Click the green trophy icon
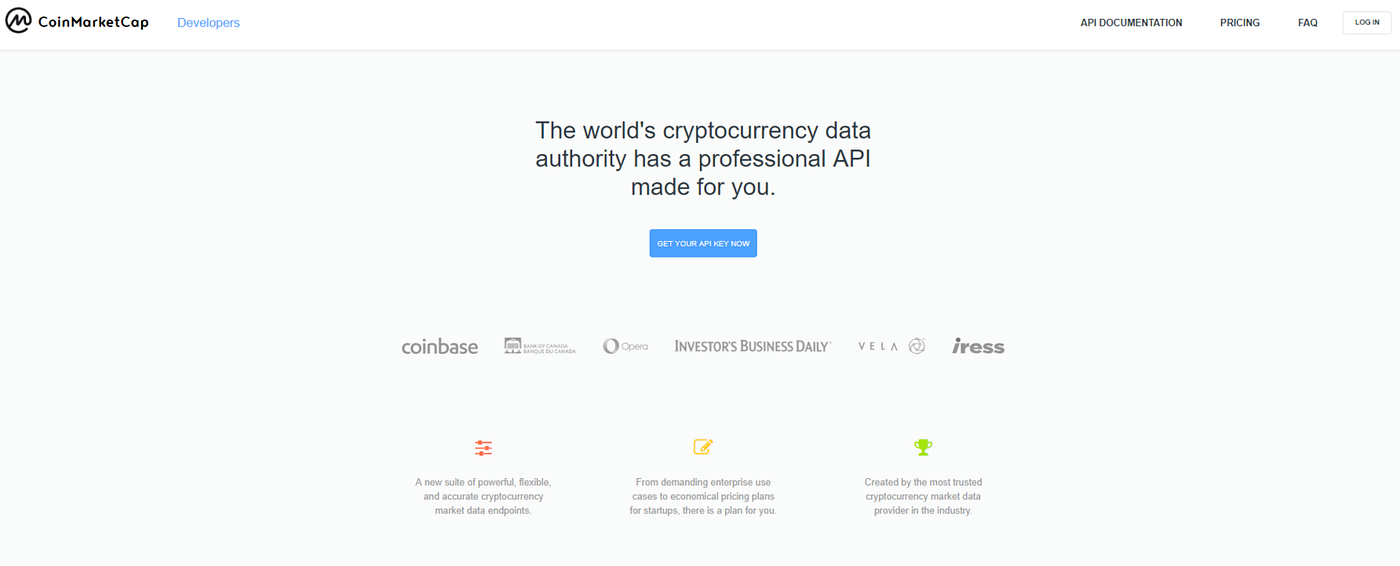Screen dimensions: 1400x566 tap(923, 447)
